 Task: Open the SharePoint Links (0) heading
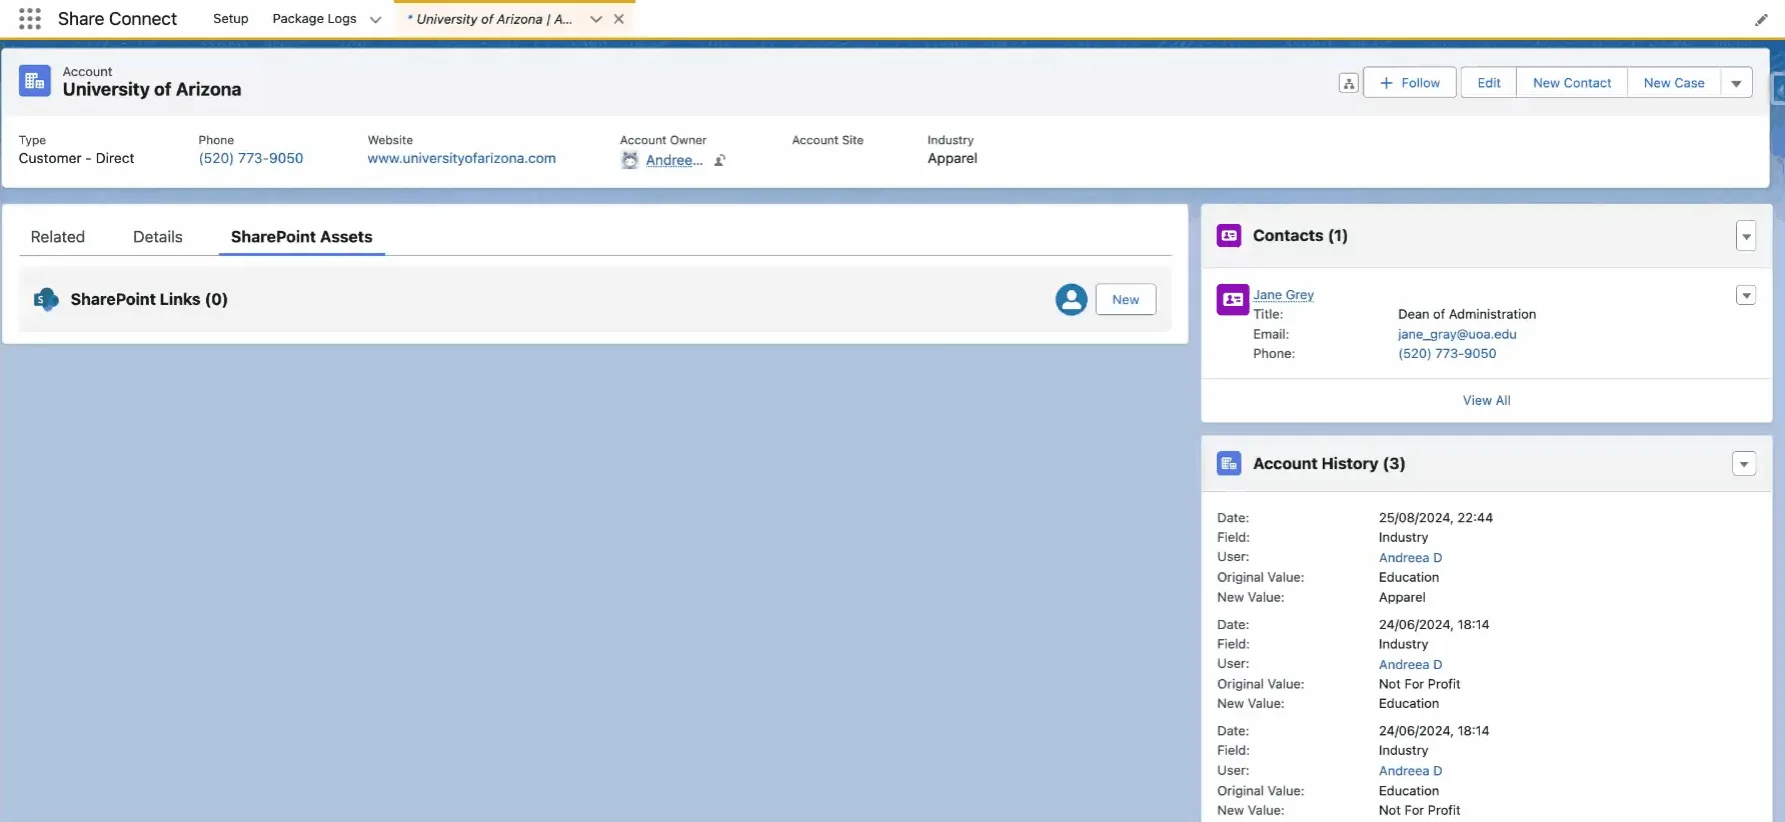pos(149,299)
